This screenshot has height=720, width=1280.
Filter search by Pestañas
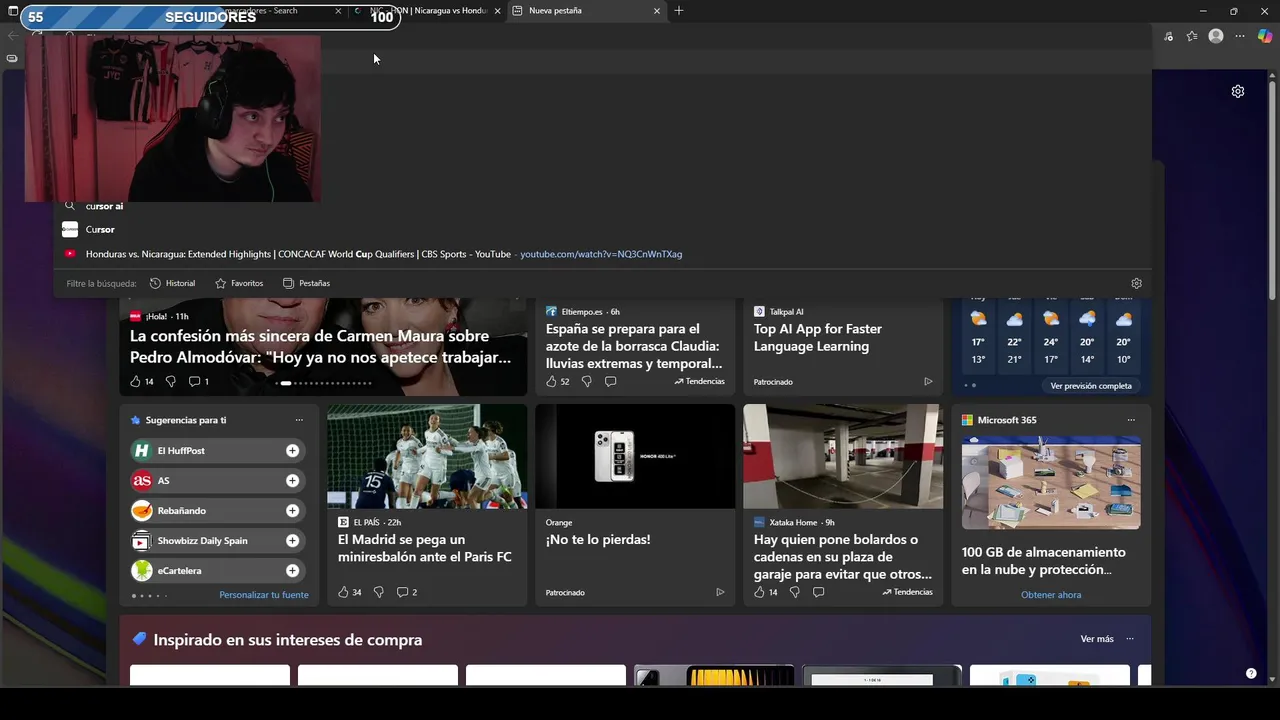pos(306,283)
